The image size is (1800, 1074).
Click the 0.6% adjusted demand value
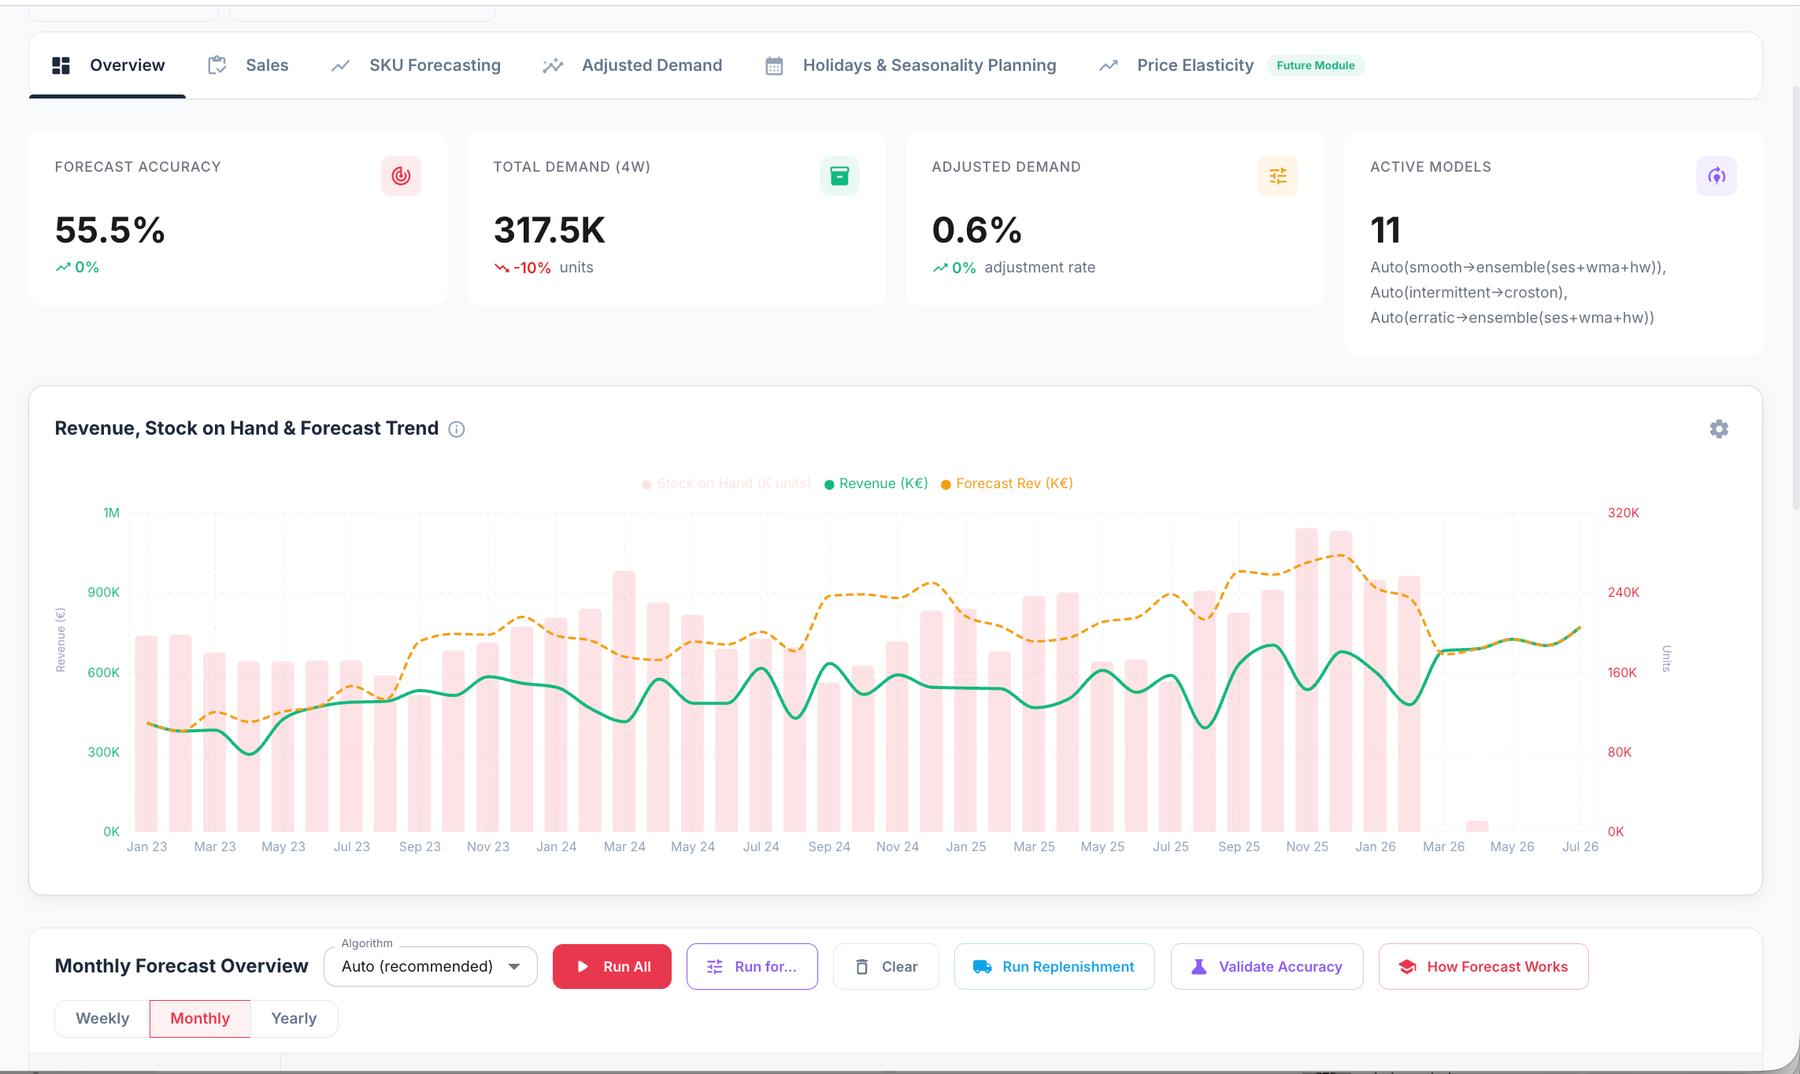(977, 230)
